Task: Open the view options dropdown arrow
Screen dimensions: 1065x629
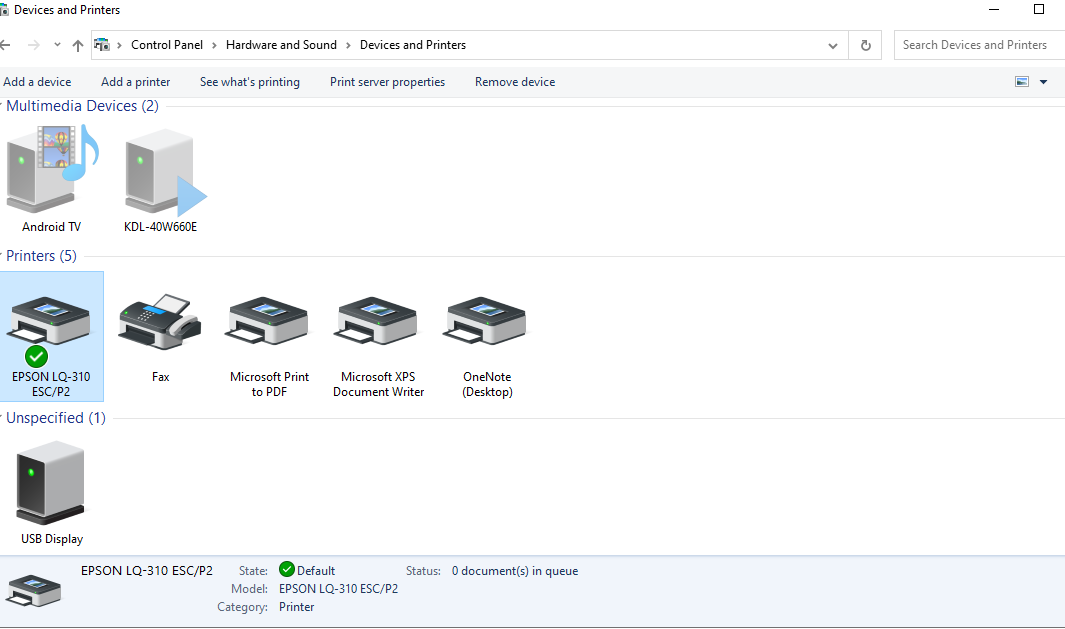Action: pyautogui.click(x=1044, y=82)
